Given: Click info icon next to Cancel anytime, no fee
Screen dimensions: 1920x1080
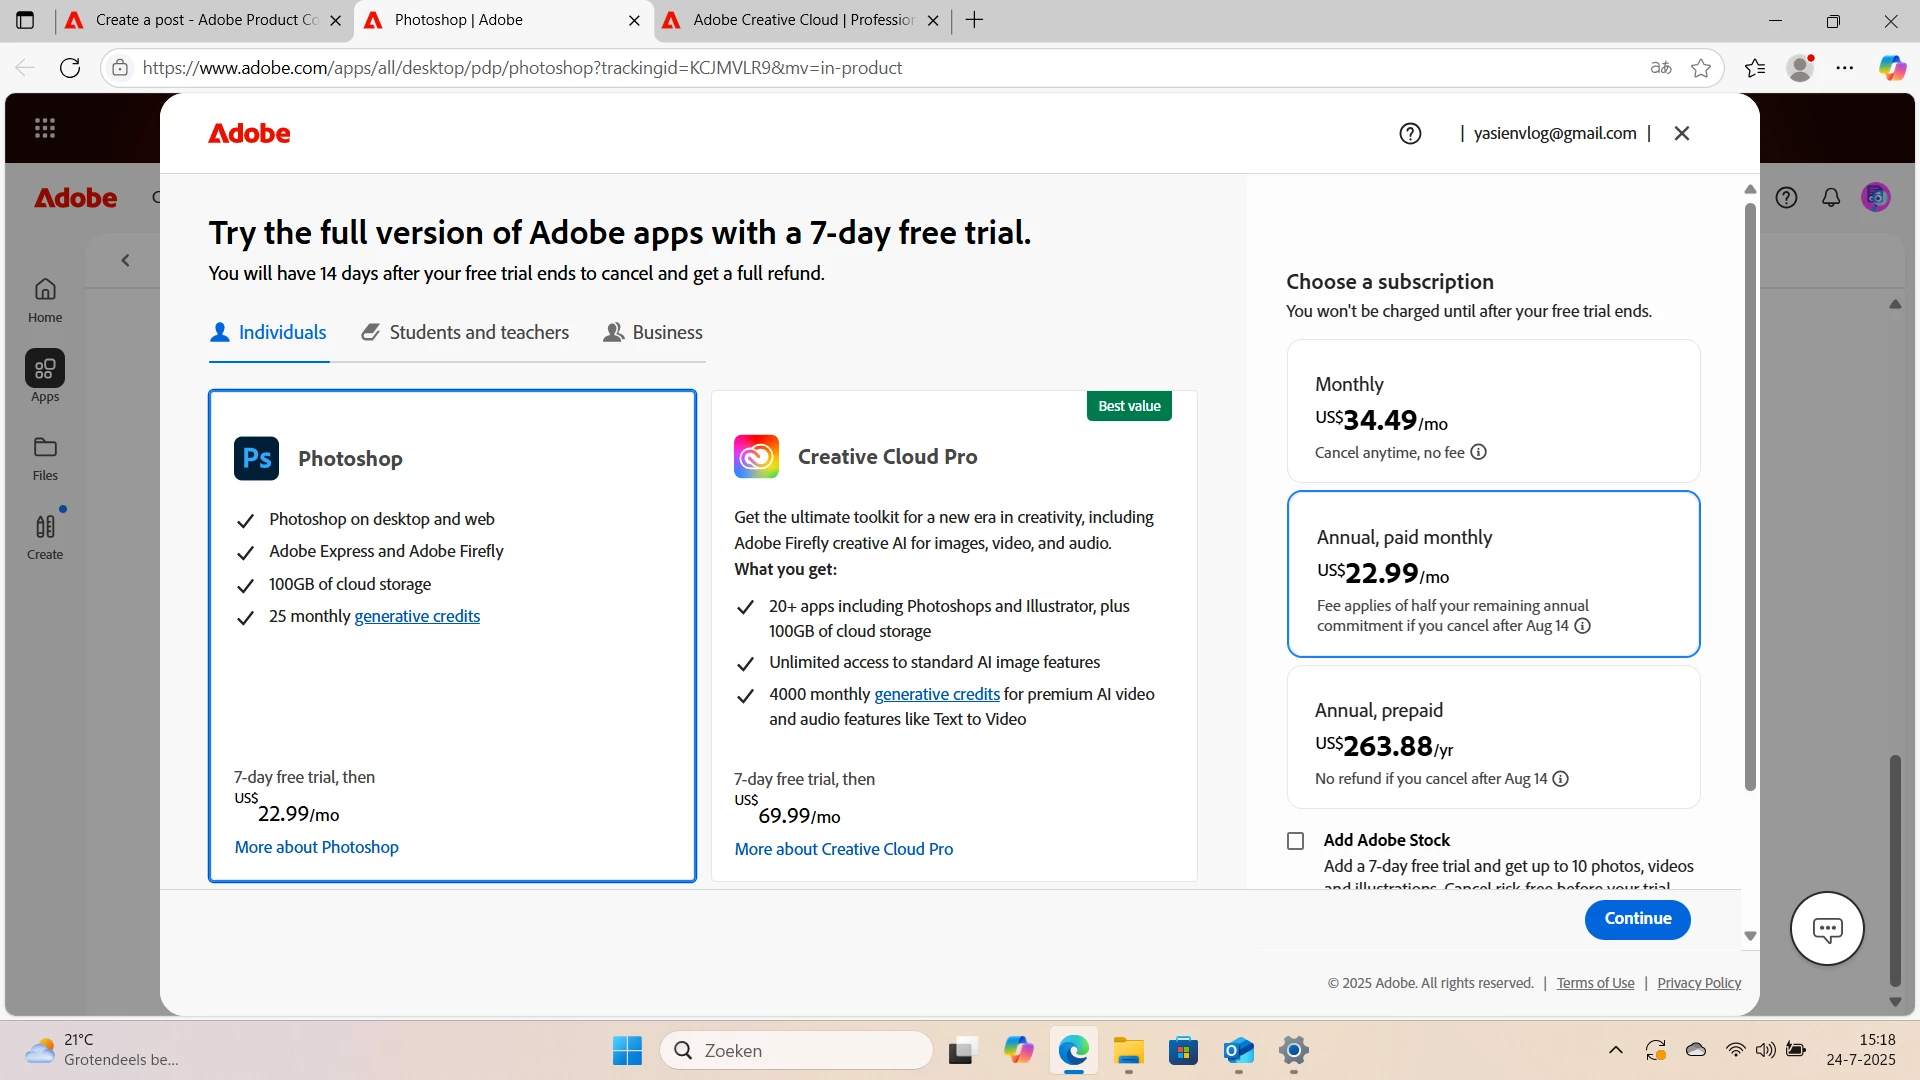Looking at the screenshot, I should (1479, 453).
